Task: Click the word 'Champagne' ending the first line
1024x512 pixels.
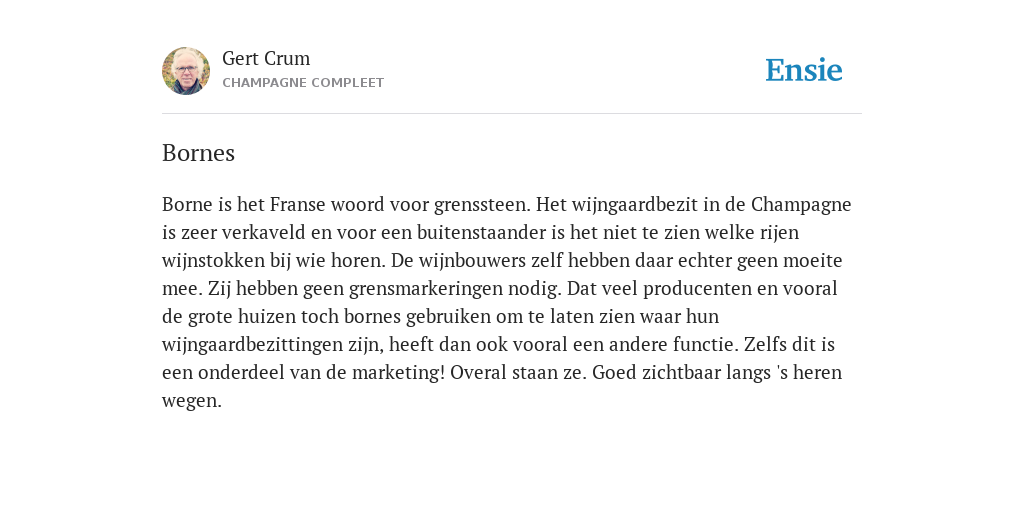Action: pyautogui.click(x=801, y=204)
